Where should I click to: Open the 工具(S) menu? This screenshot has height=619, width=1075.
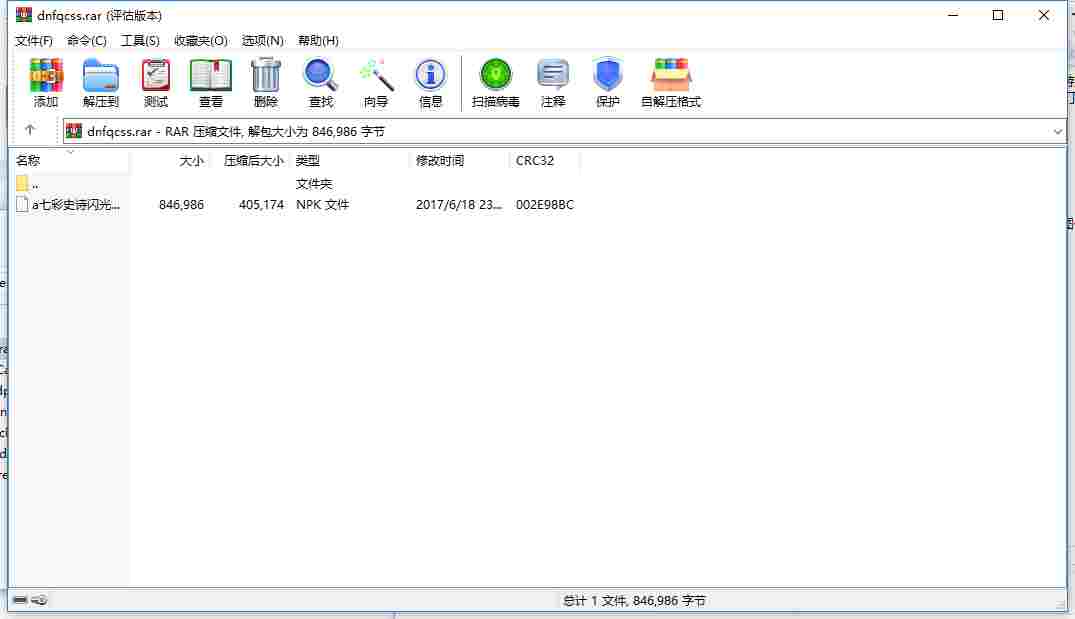[x=140, y=40]
